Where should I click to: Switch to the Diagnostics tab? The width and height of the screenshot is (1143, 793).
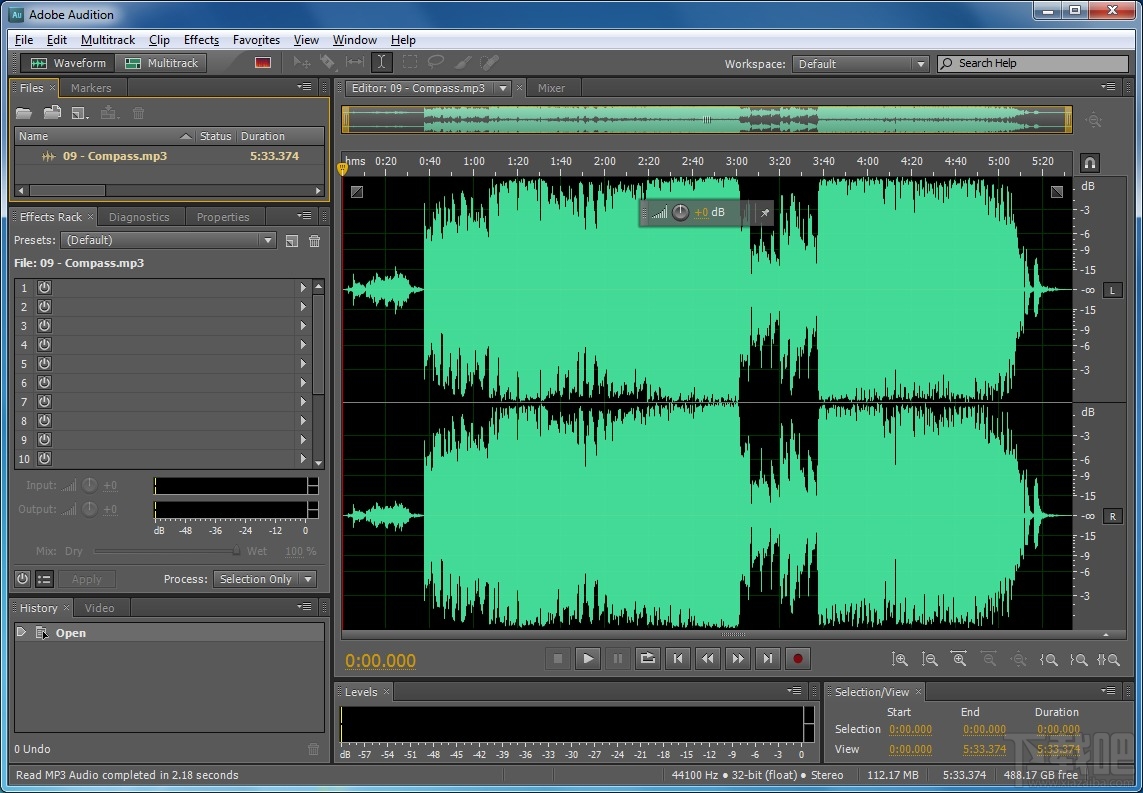[140, 216]
